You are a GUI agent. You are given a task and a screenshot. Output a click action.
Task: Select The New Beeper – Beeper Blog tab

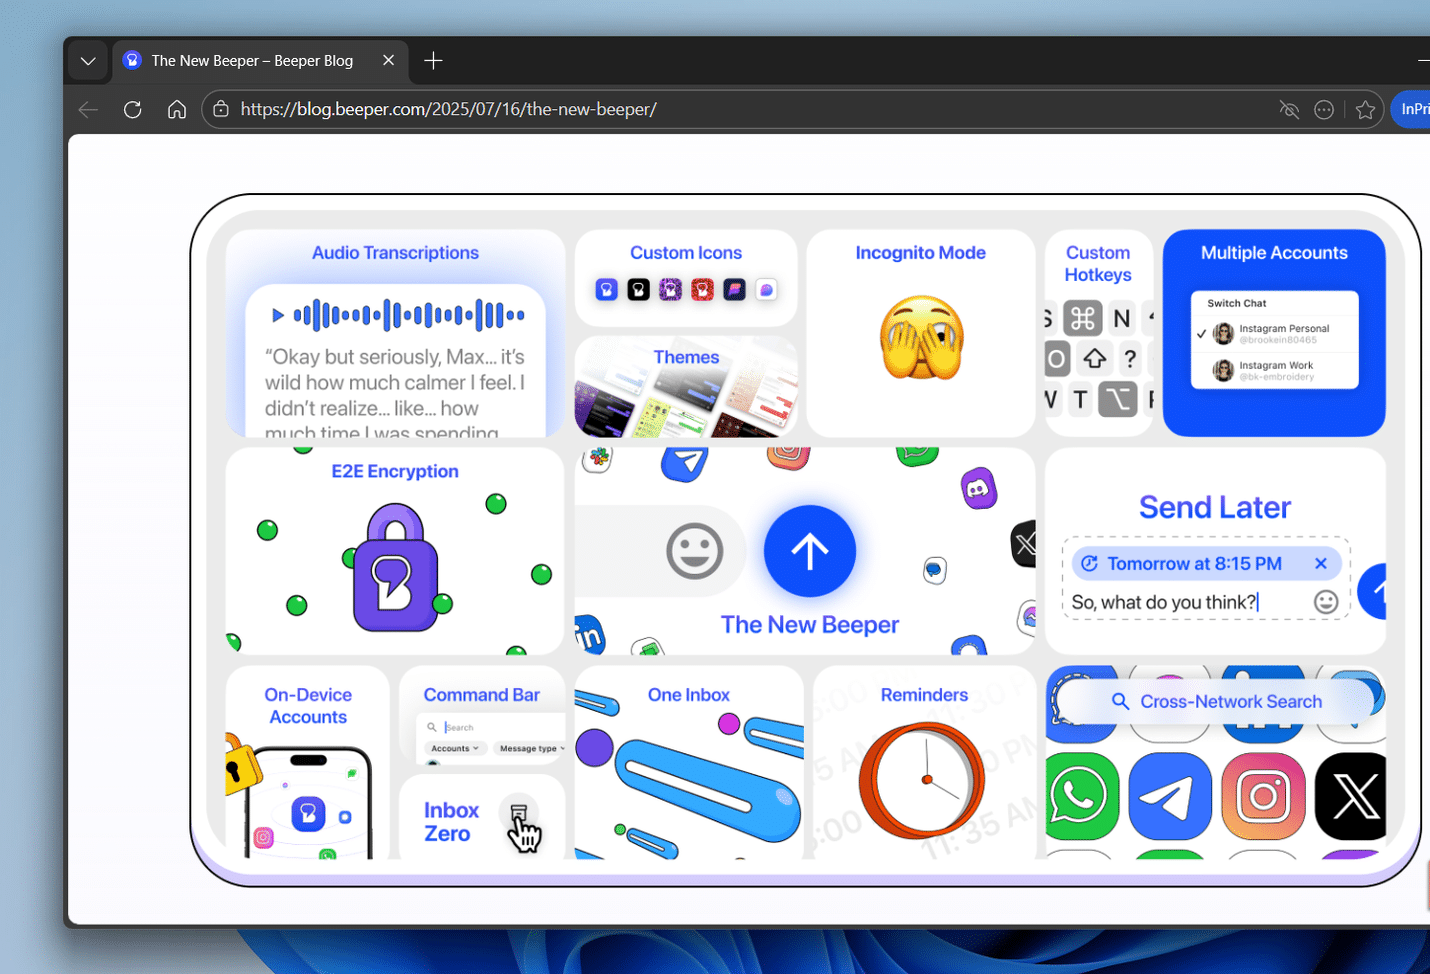click(260, 61)
